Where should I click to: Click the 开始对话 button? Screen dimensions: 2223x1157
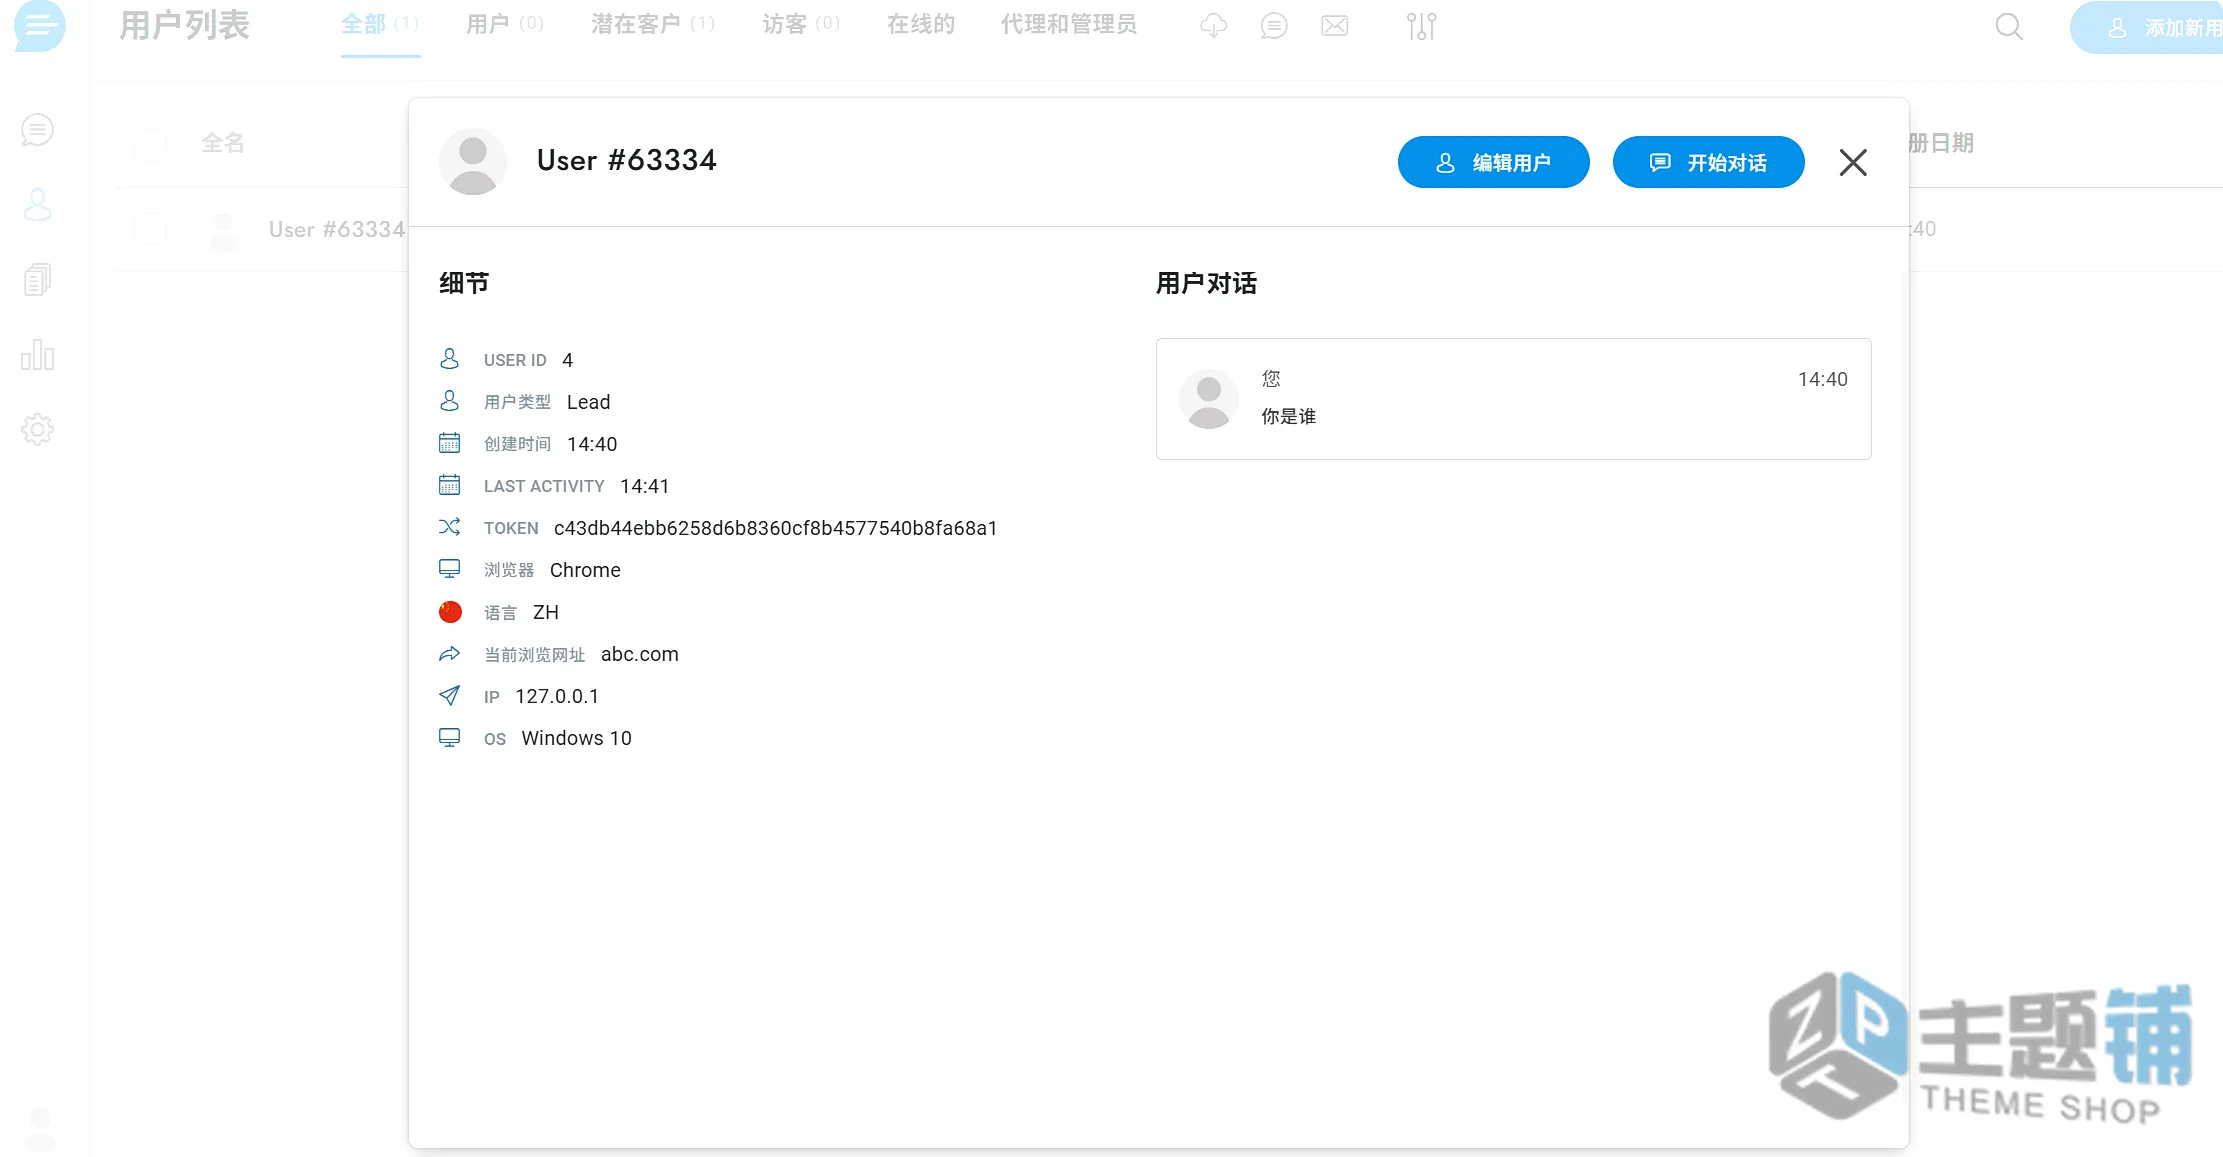[x=1709, y=162]
